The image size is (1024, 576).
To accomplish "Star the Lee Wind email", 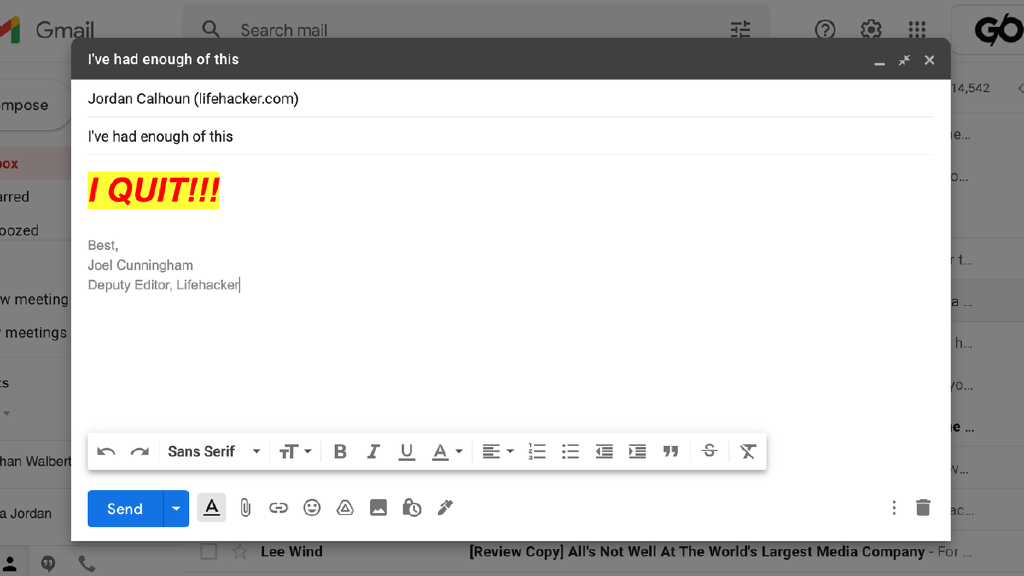I will coord(240,552).
